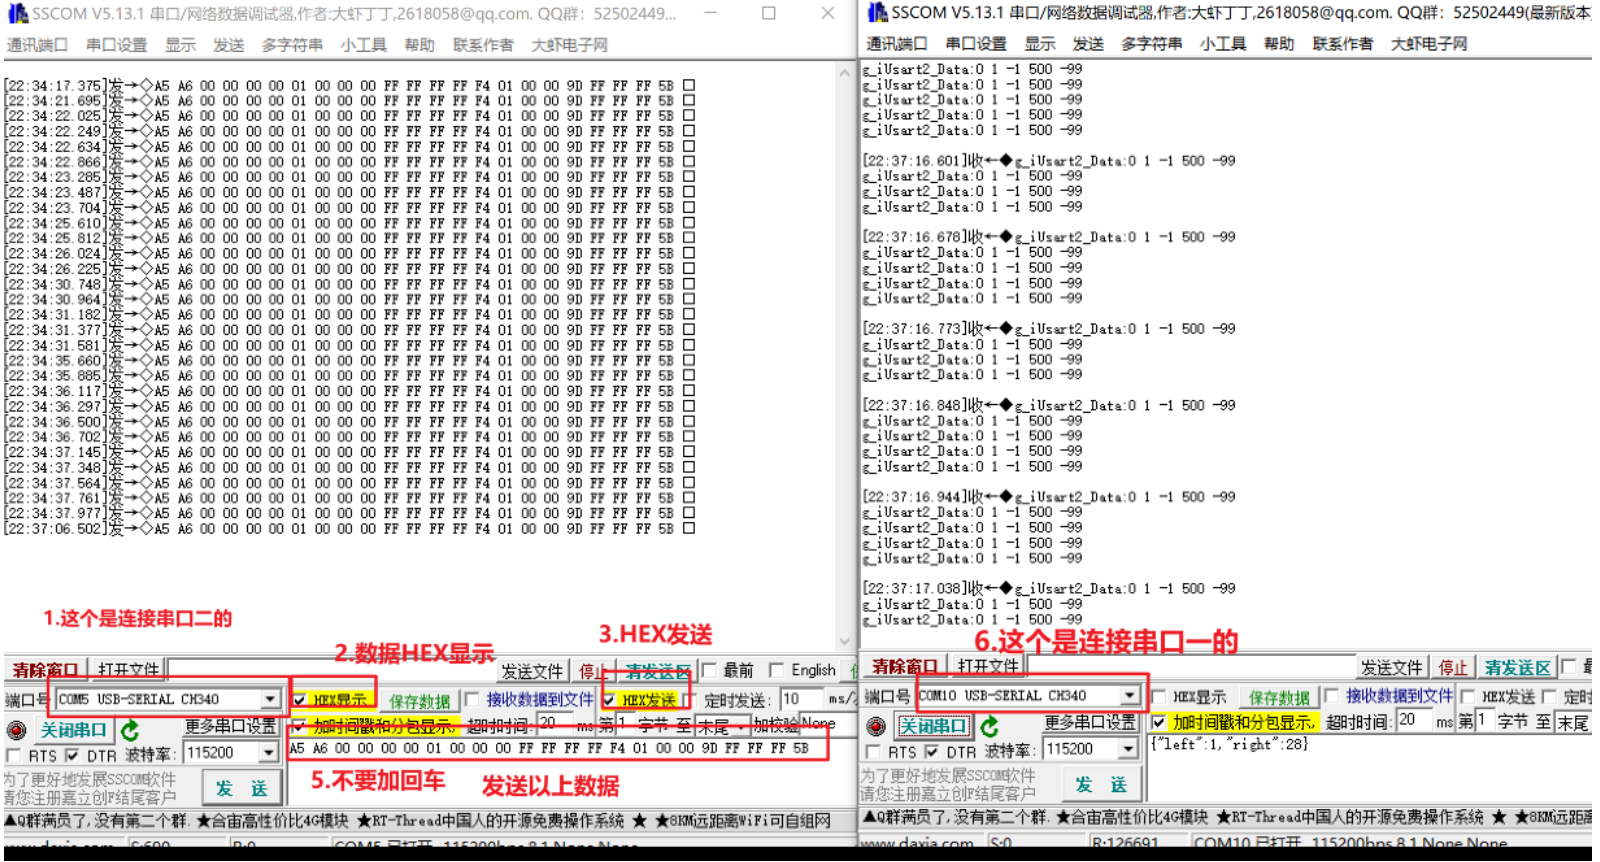1600x862 pixels.
Task: Enable 接收数据到文件 in right window
Action: coord(1331,696)
